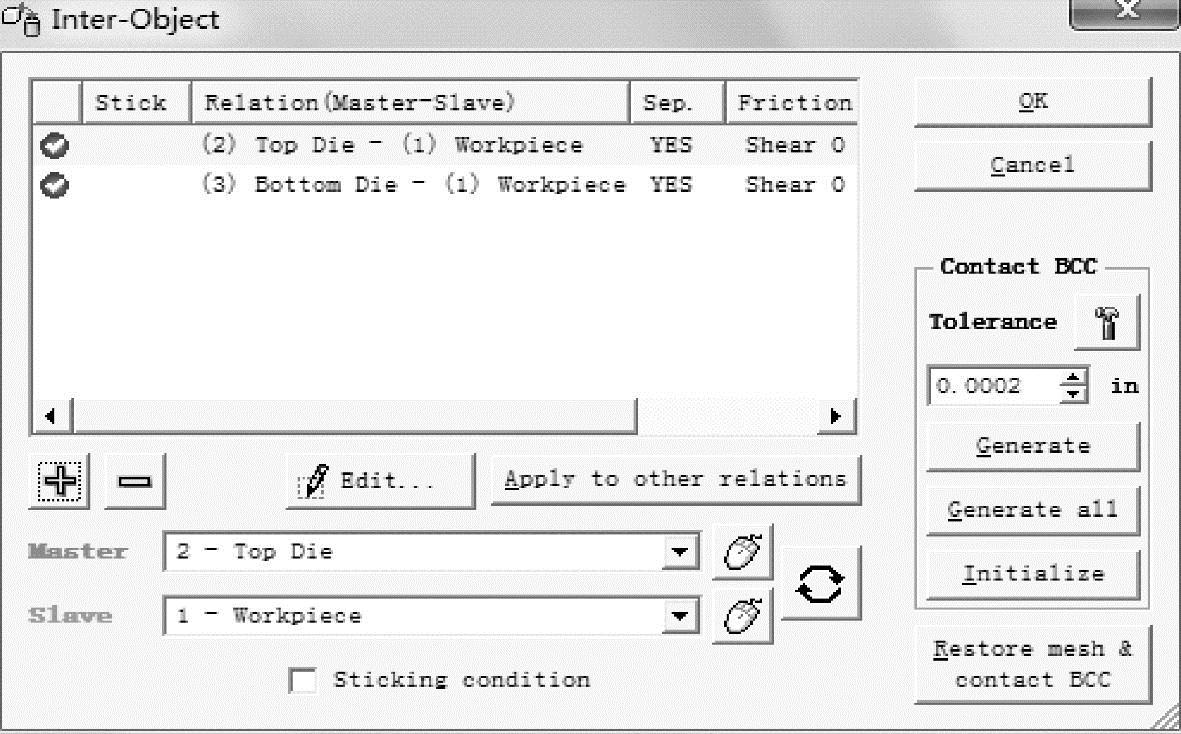Click the mouse pick icon beside Master
Viewport: 1181px width, 734px height.
click(x=742, y=552)
